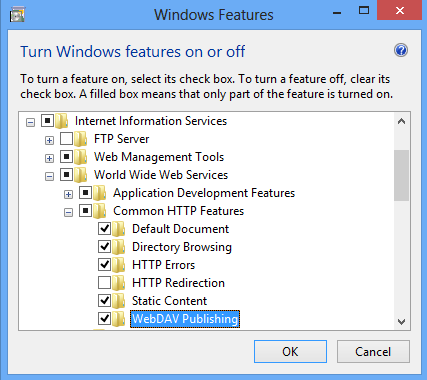Collapse the World Wide Web Services node

(49, 176)
